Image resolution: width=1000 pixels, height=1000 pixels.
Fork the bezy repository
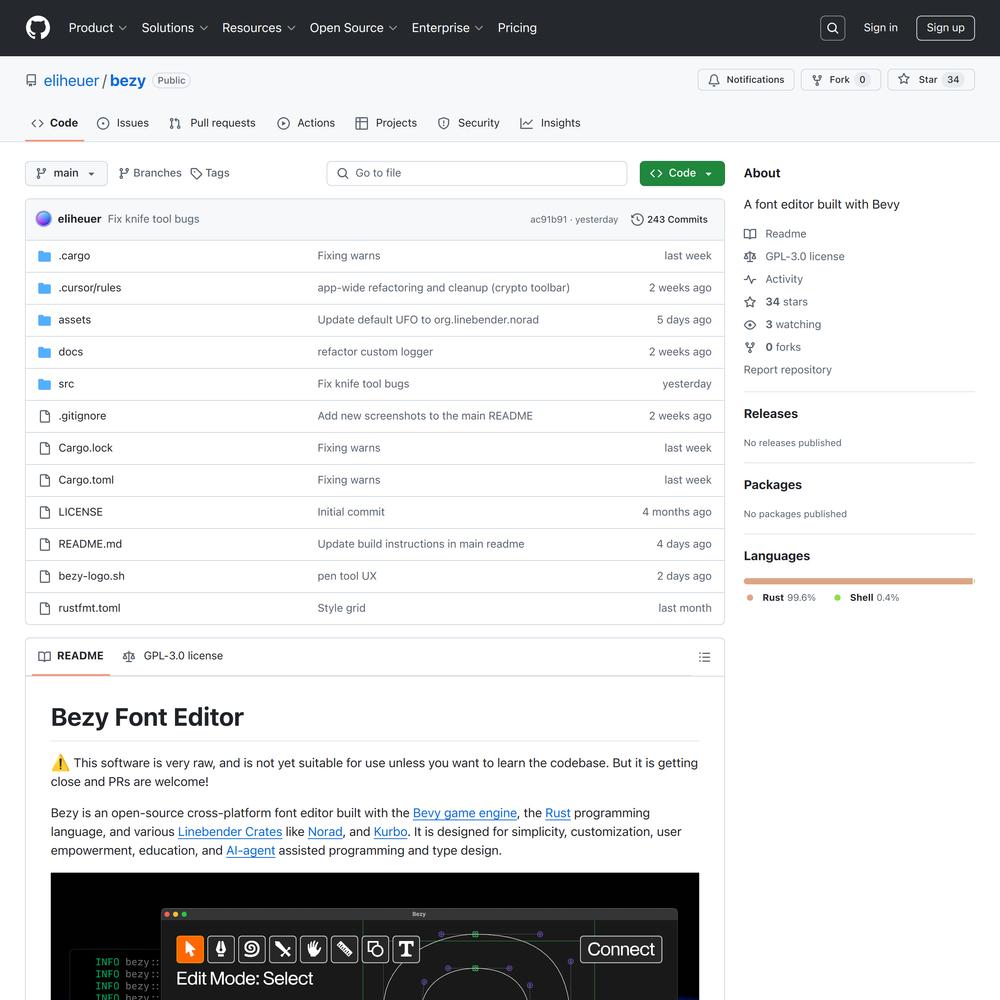[841, 80]
